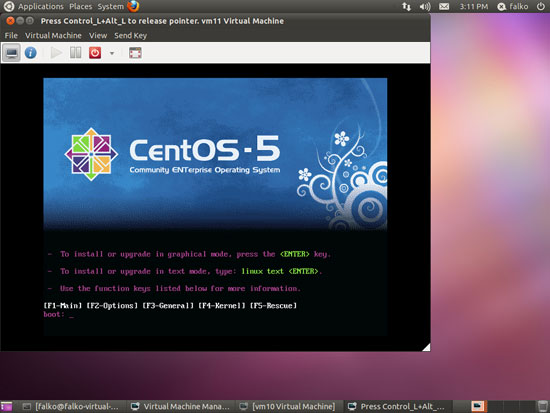Open the Send Key menu
550x413 pixels.
click(130, 35)
